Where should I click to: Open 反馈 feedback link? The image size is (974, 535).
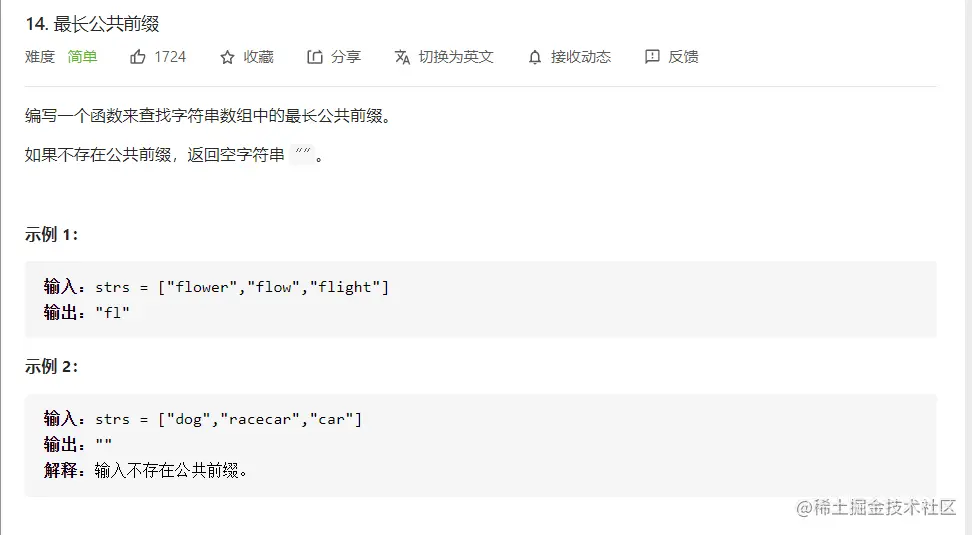(683, 57)
